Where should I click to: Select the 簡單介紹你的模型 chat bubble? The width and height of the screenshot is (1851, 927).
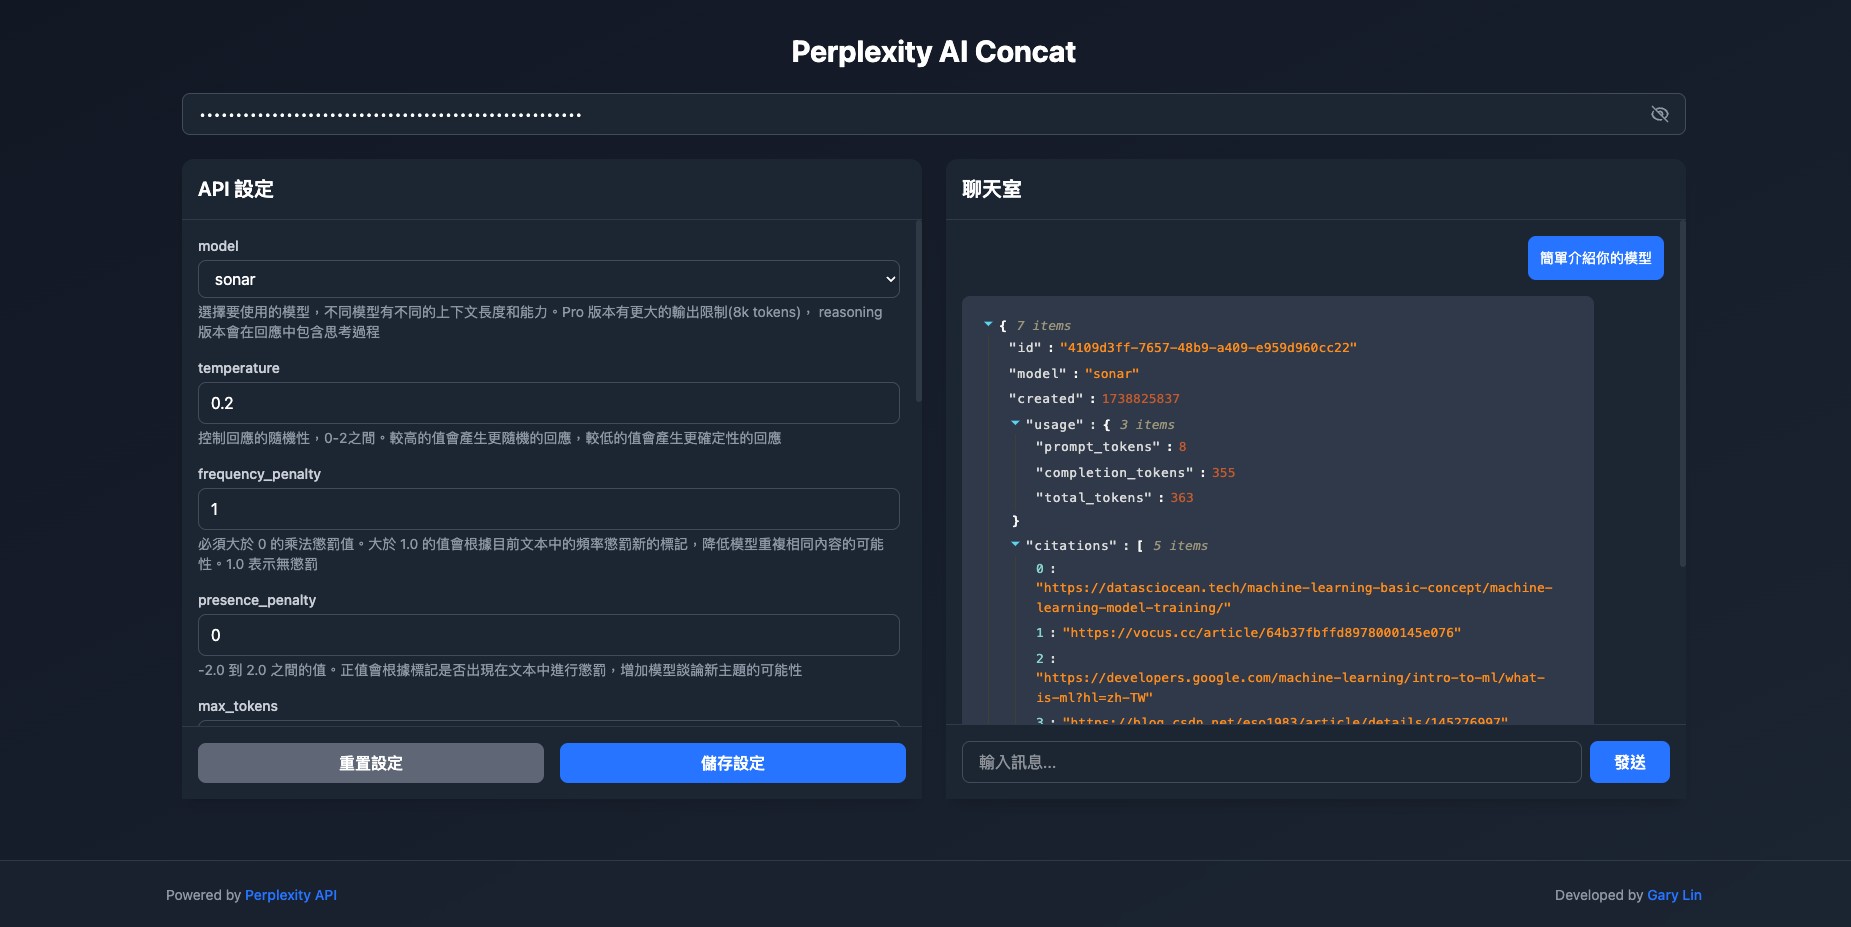coord(1595,257)
